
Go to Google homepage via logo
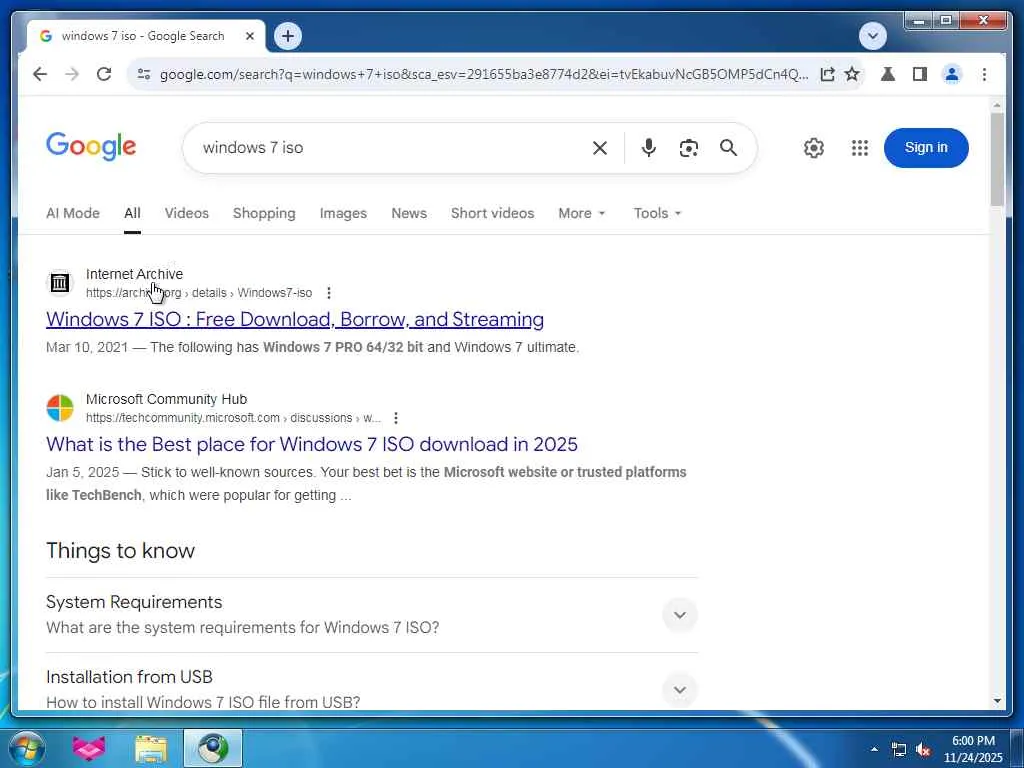point(91,146)
